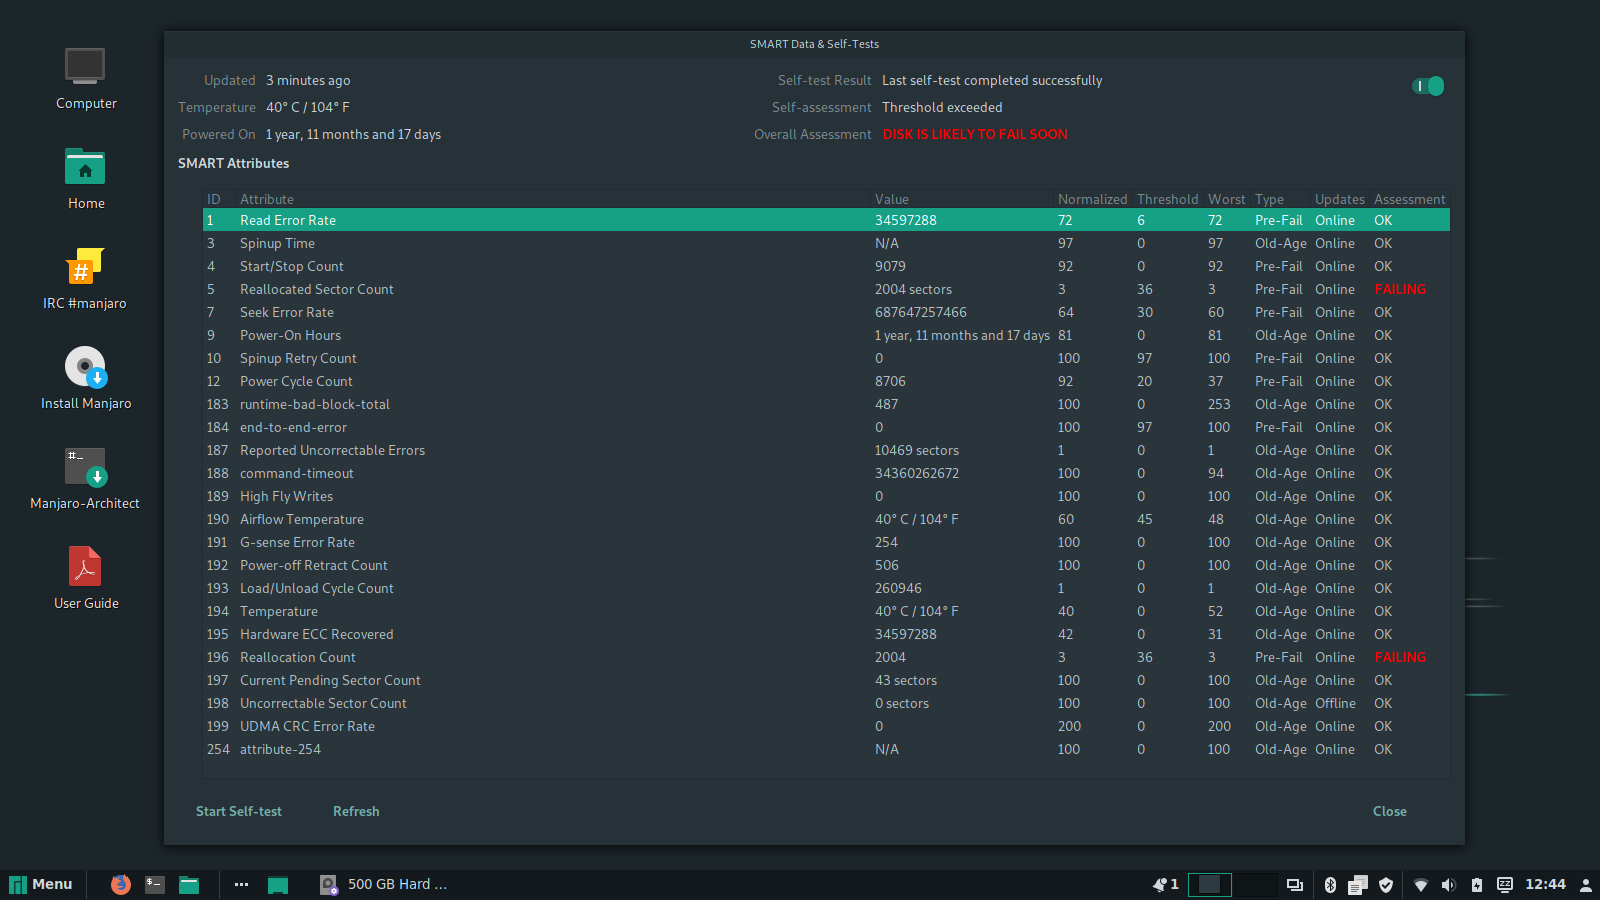
Task: Select the runtime-bad-block-total row
Action: (826, 404)
